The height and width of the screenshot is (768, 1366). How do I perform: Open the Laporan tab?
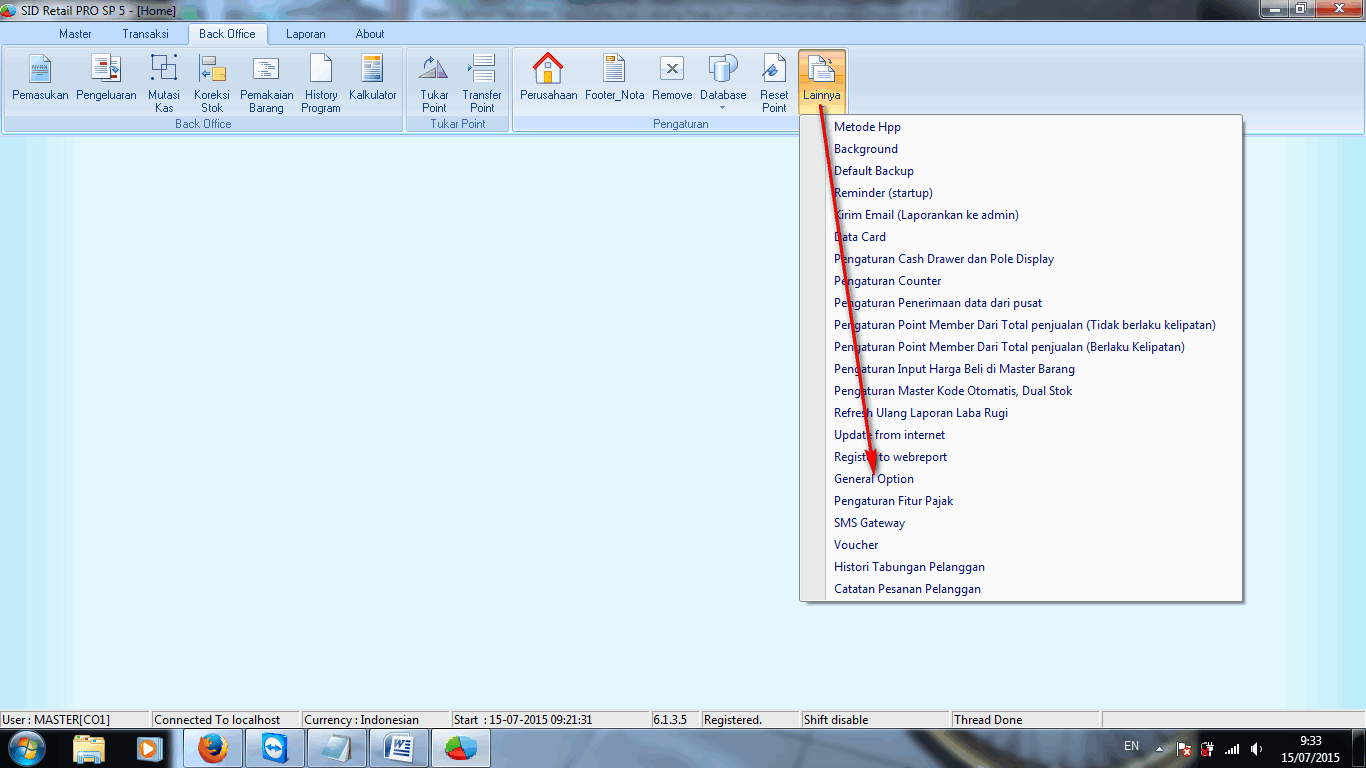[306, 34]
